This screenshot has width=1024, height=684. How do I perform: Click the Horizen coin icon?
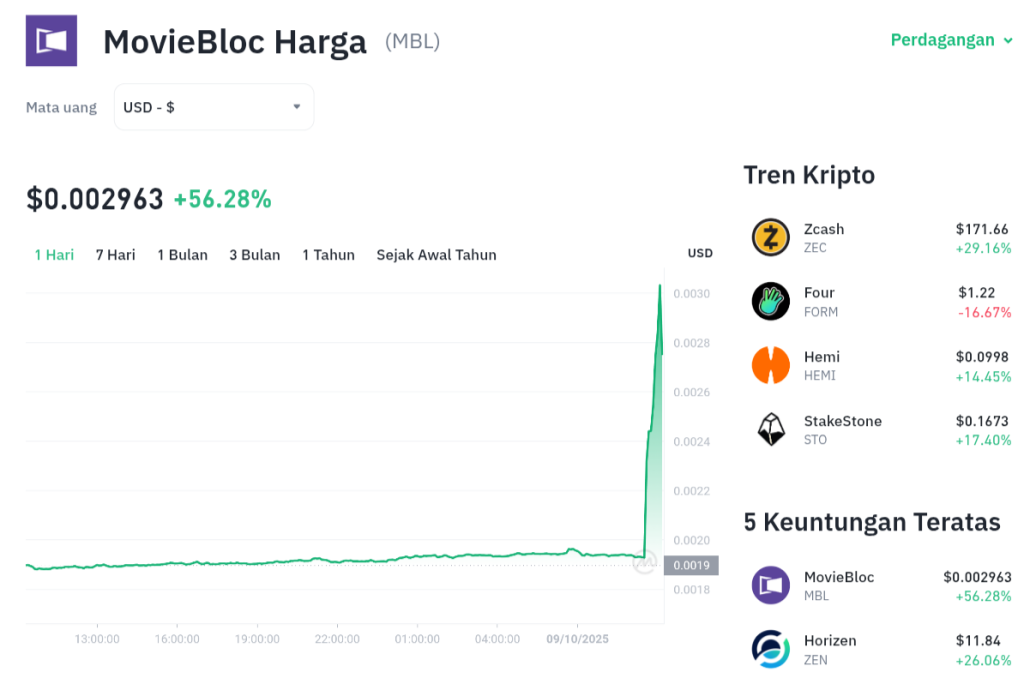771,649
